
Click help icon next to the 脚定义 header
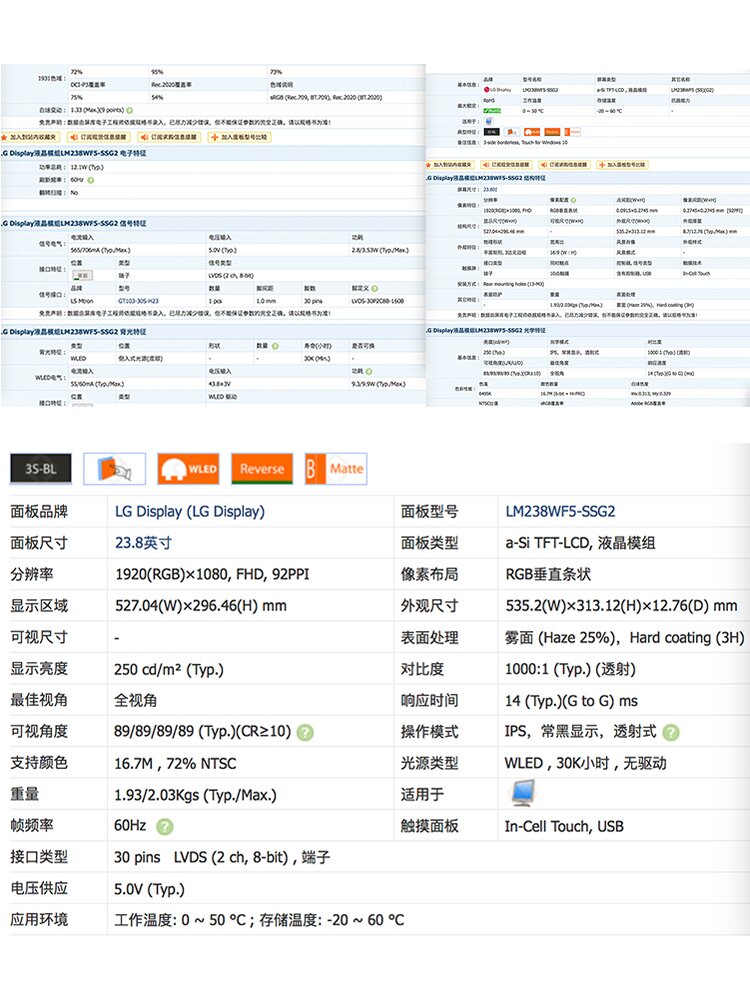(374, 288)
